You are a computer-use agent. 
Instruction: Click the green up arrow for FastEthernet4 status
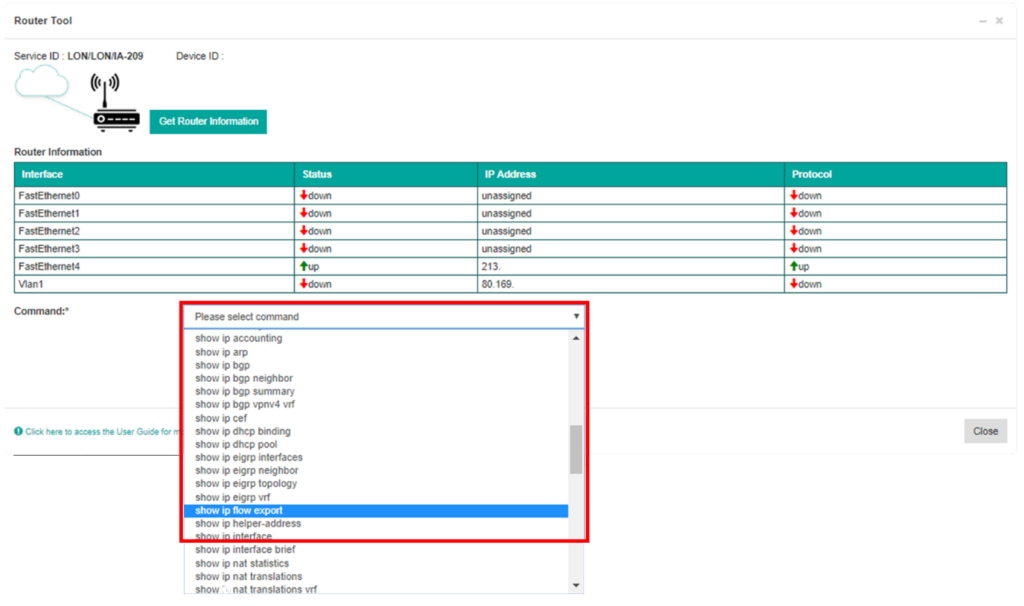click(304, 266)
